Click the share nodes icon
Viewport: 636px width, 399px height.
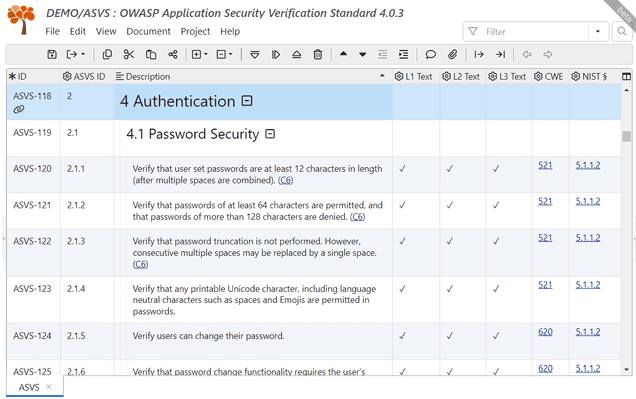173,54
